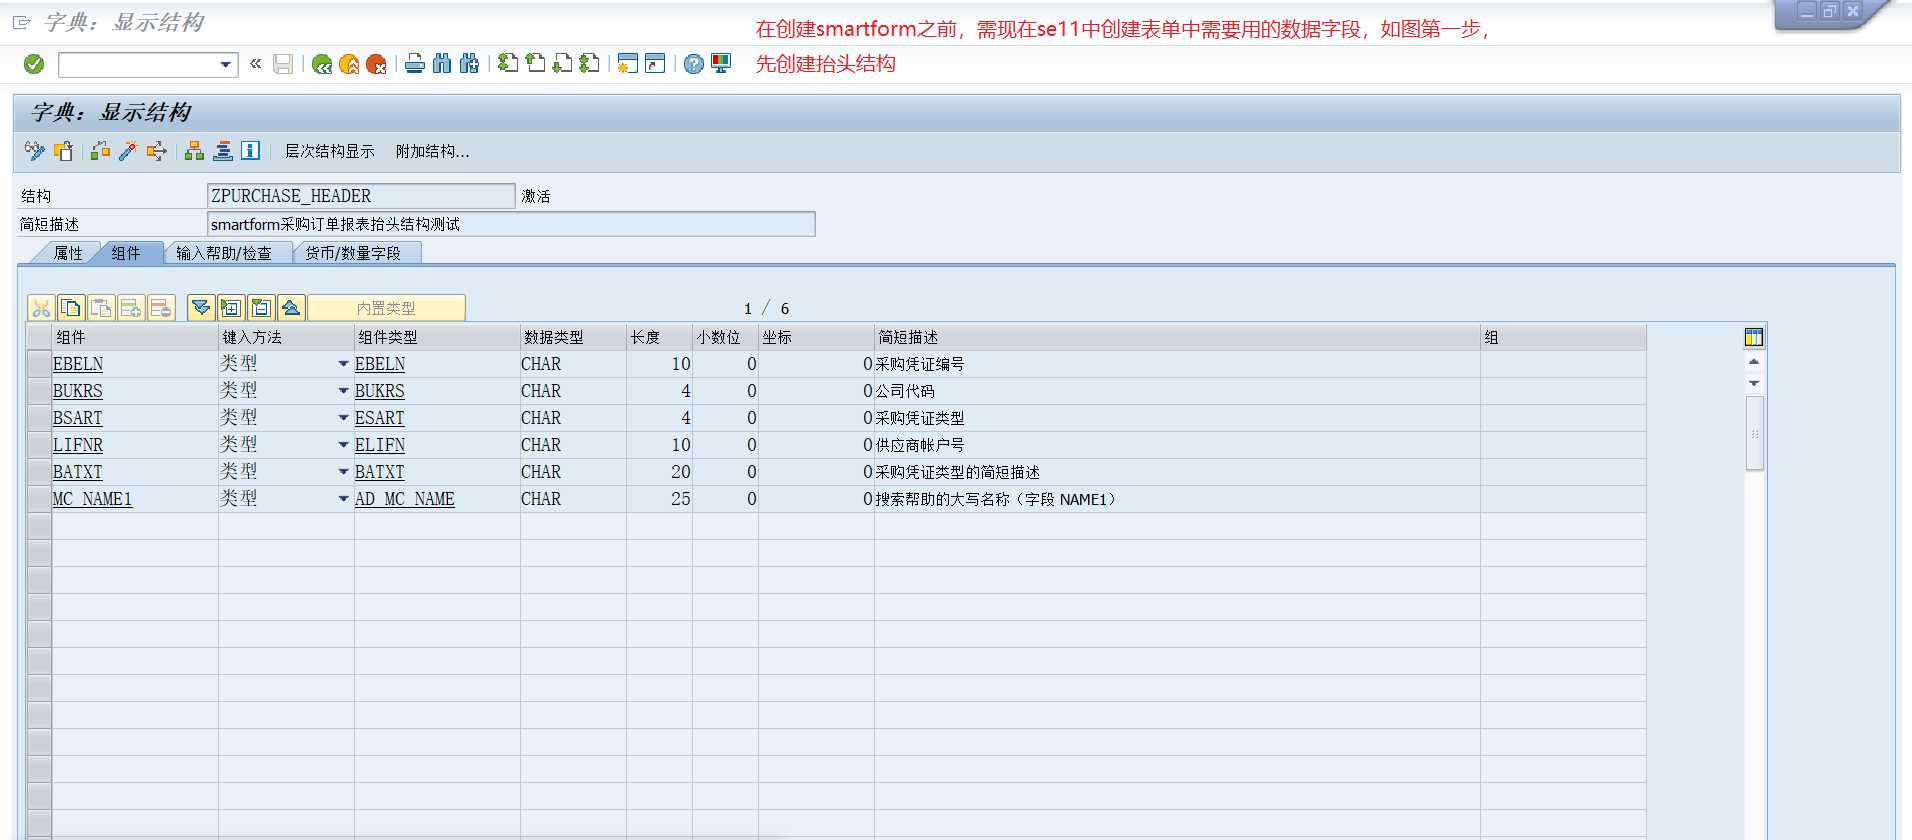Click the green-orange hierarchy tree icon

[x=194, y=151]
